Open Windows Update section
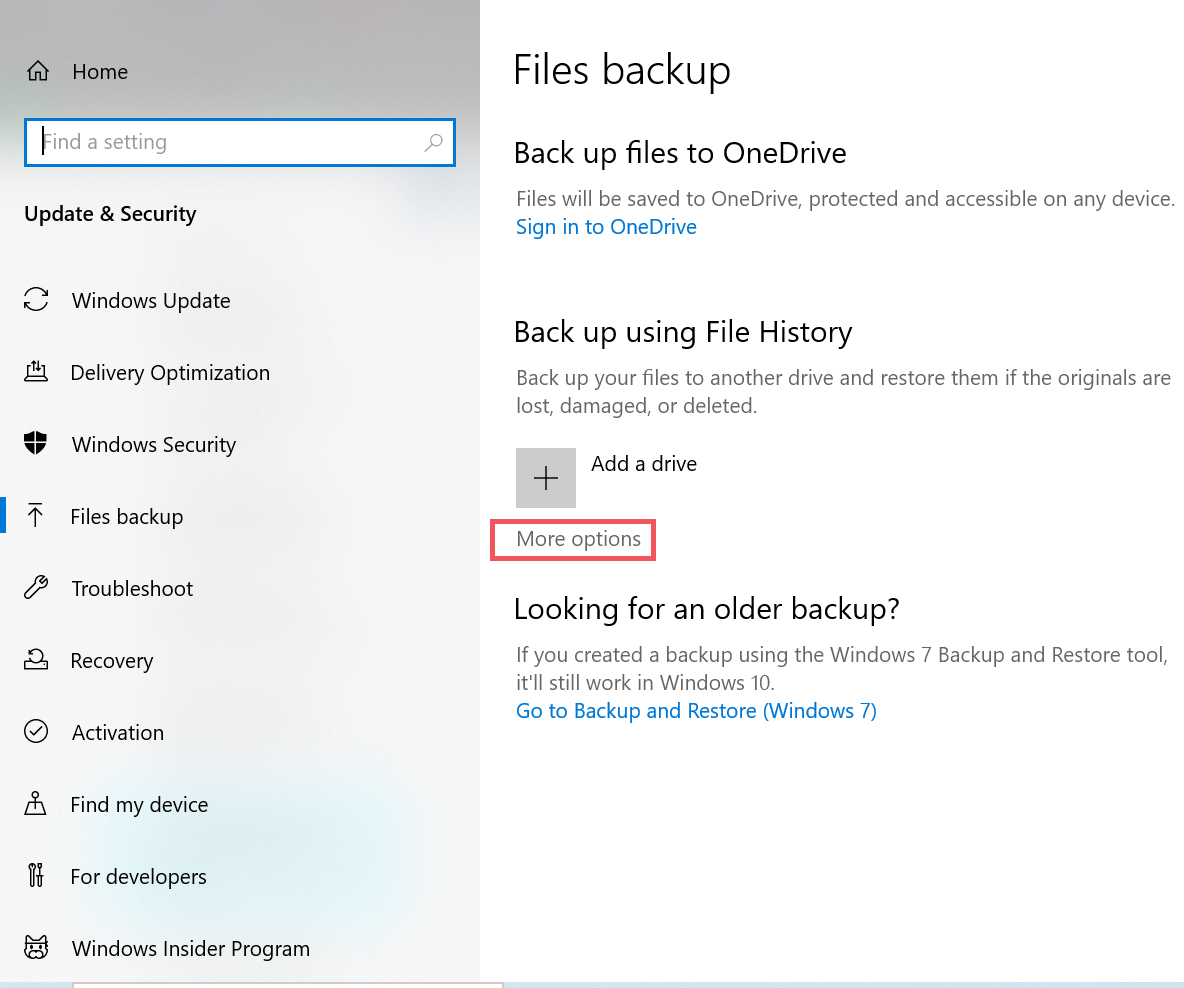The image size is (1184, 988). point(151,301)
